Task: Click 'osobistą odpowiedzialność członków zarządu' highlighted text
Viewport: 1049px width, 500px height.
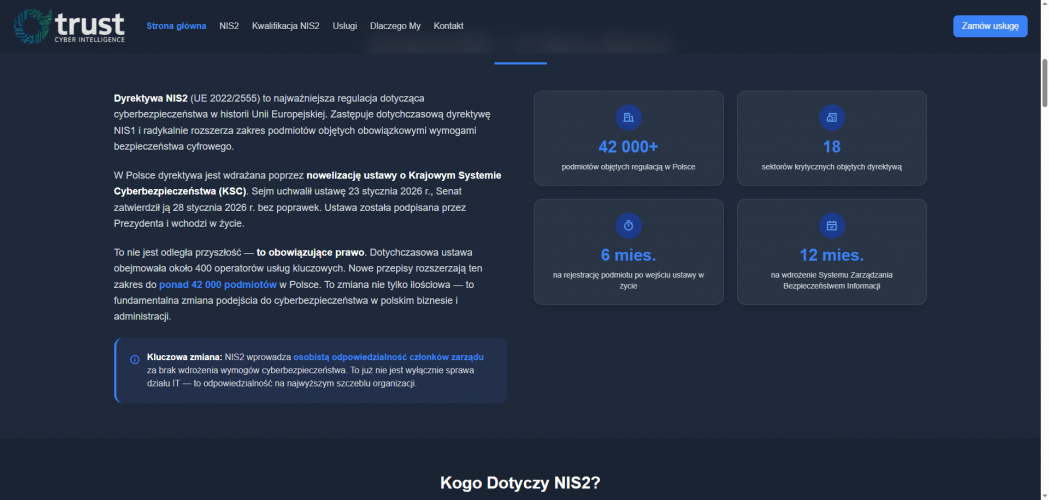Action: [x=389, y=357]
